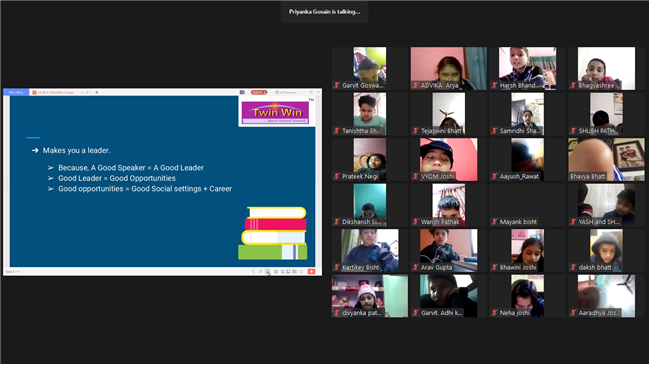Image resolution: width=650 pixels, height=365 pixels.
Task: Click muted mic icon beside daksh bhatt
Action: pyautogui.click(x=573, y=268)
